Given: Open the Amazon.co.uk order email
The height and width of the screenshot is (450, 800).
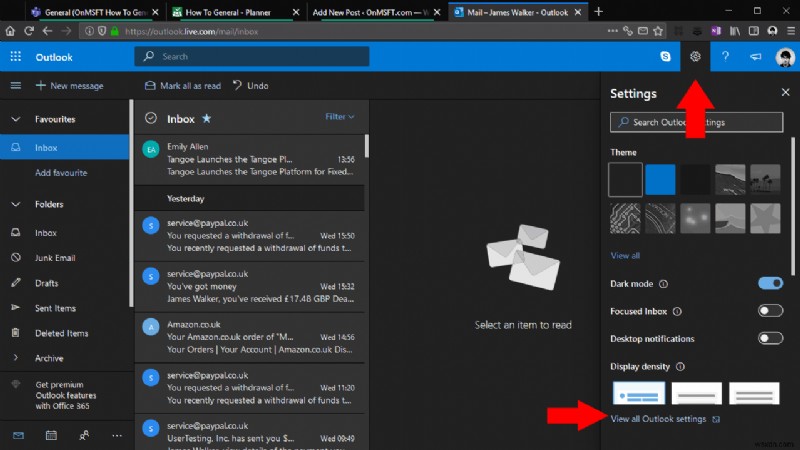Looking at the screenshot, I should 250,337.
